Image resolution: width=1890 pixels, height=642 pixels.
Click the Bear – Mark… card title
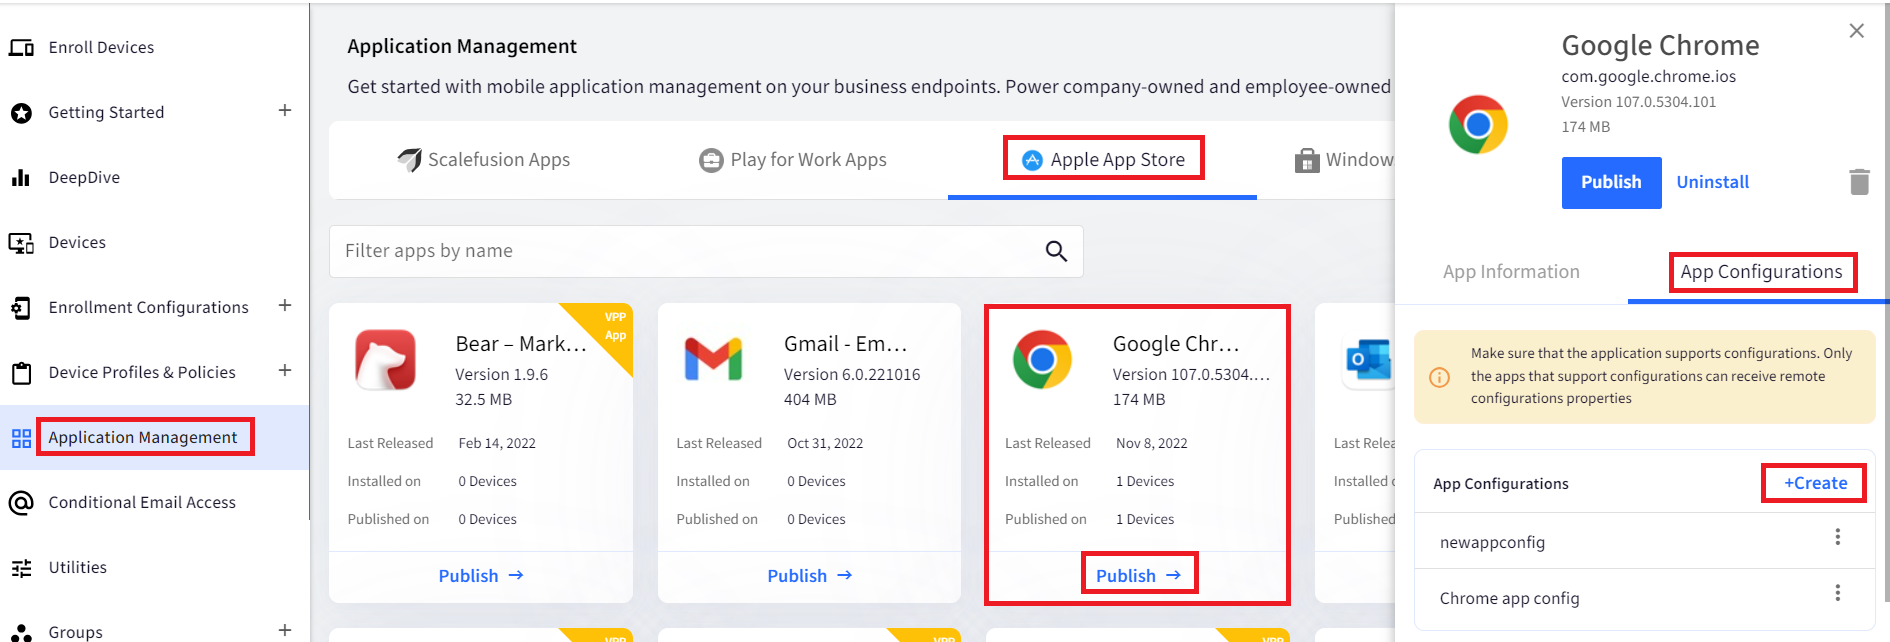click(521, 344)
